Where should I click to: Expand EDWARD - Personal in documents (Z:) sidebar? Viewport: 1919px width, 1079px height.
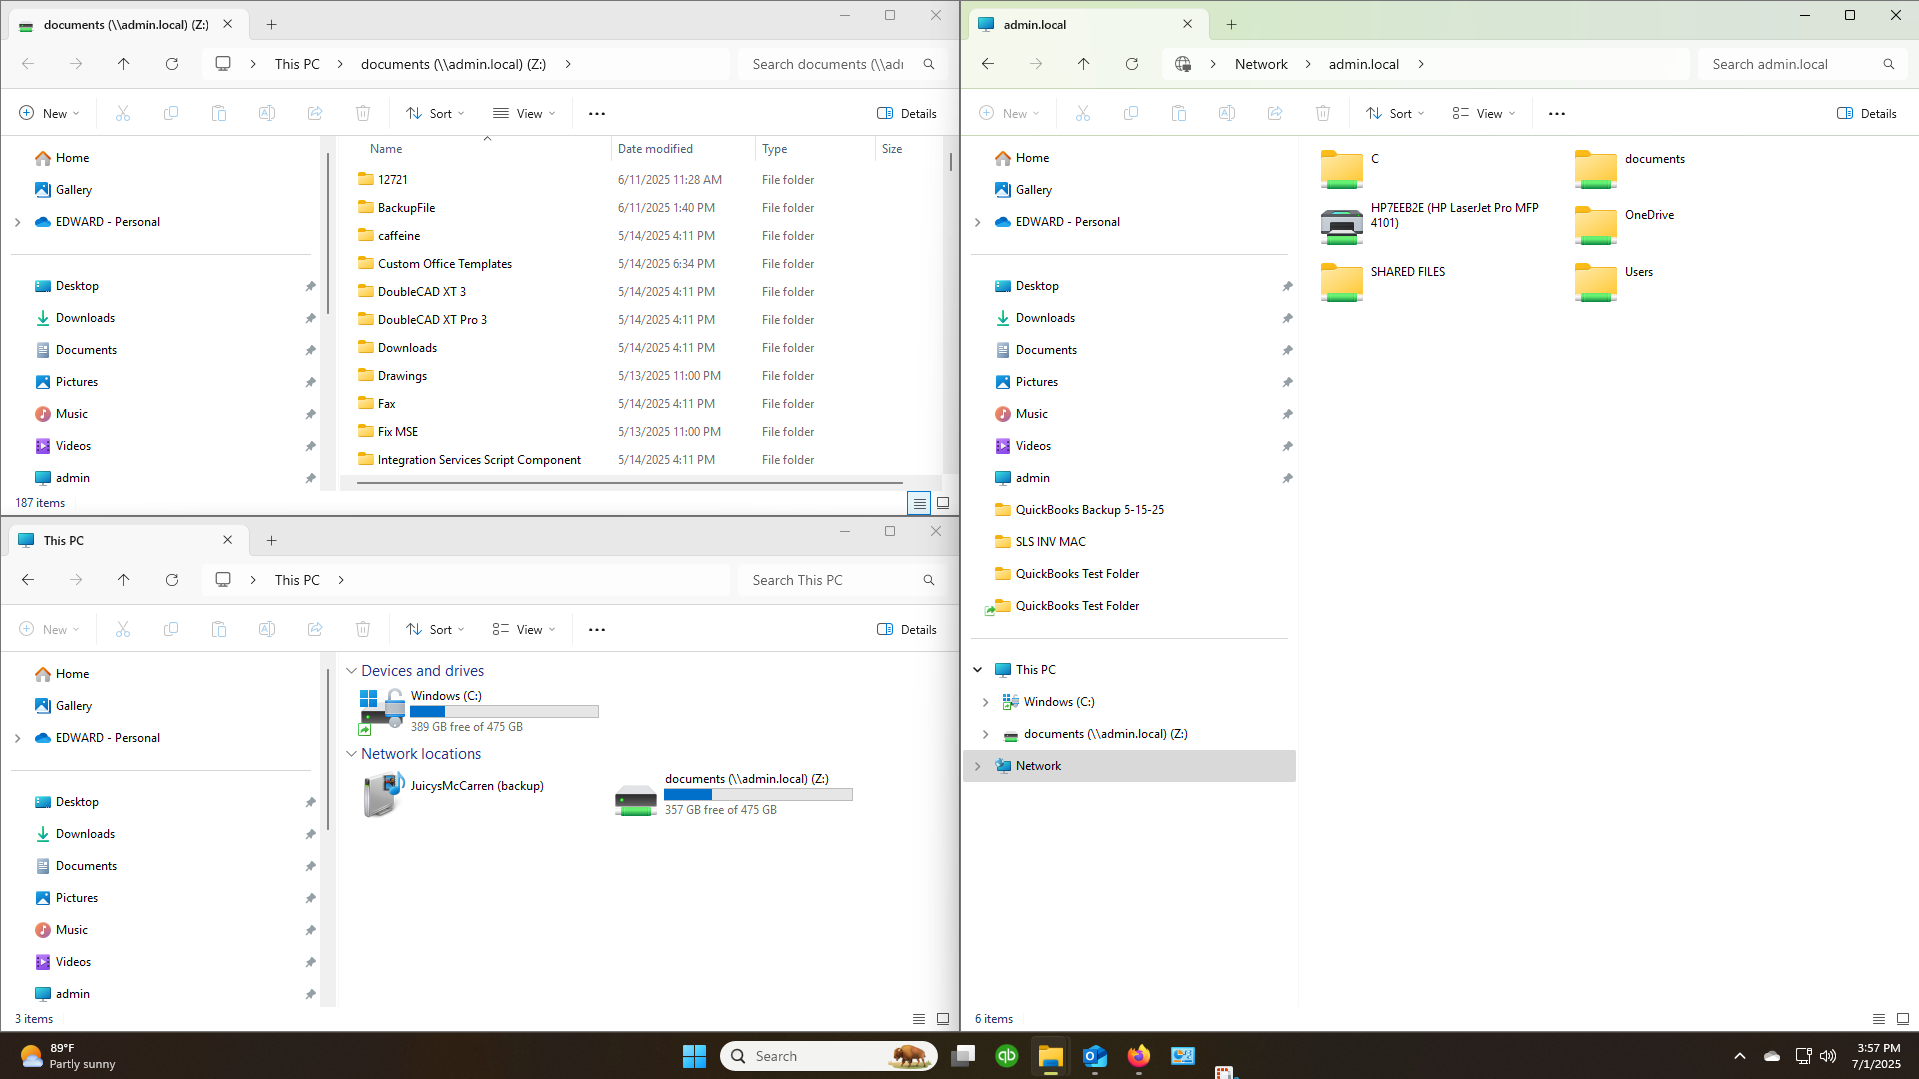(18, 222)
